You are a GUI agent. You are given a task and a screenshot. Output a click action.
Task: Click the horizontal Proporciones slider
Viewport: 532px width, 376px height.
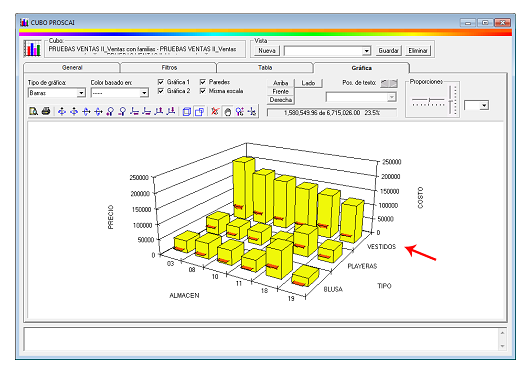tap(428, 101)
